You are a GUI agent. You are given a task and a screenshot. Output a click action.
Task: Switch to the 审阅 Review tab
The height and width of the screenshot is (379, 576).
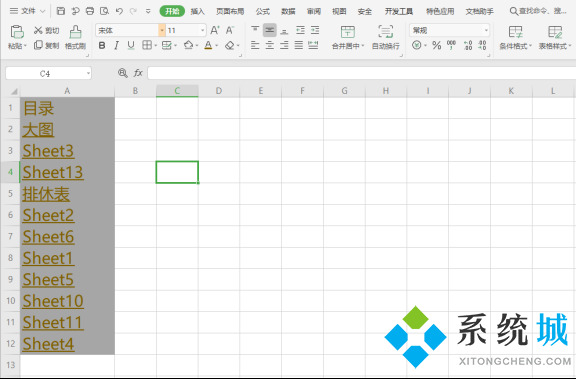tap(313, 11)
